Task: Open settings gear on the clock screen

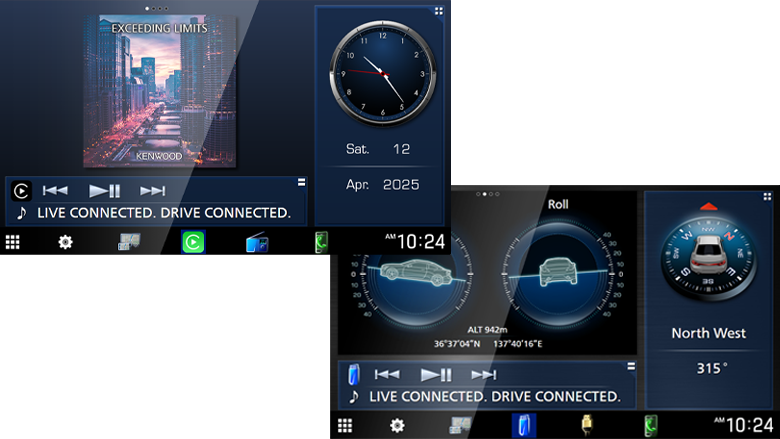Action: click(x=65, y=242)
